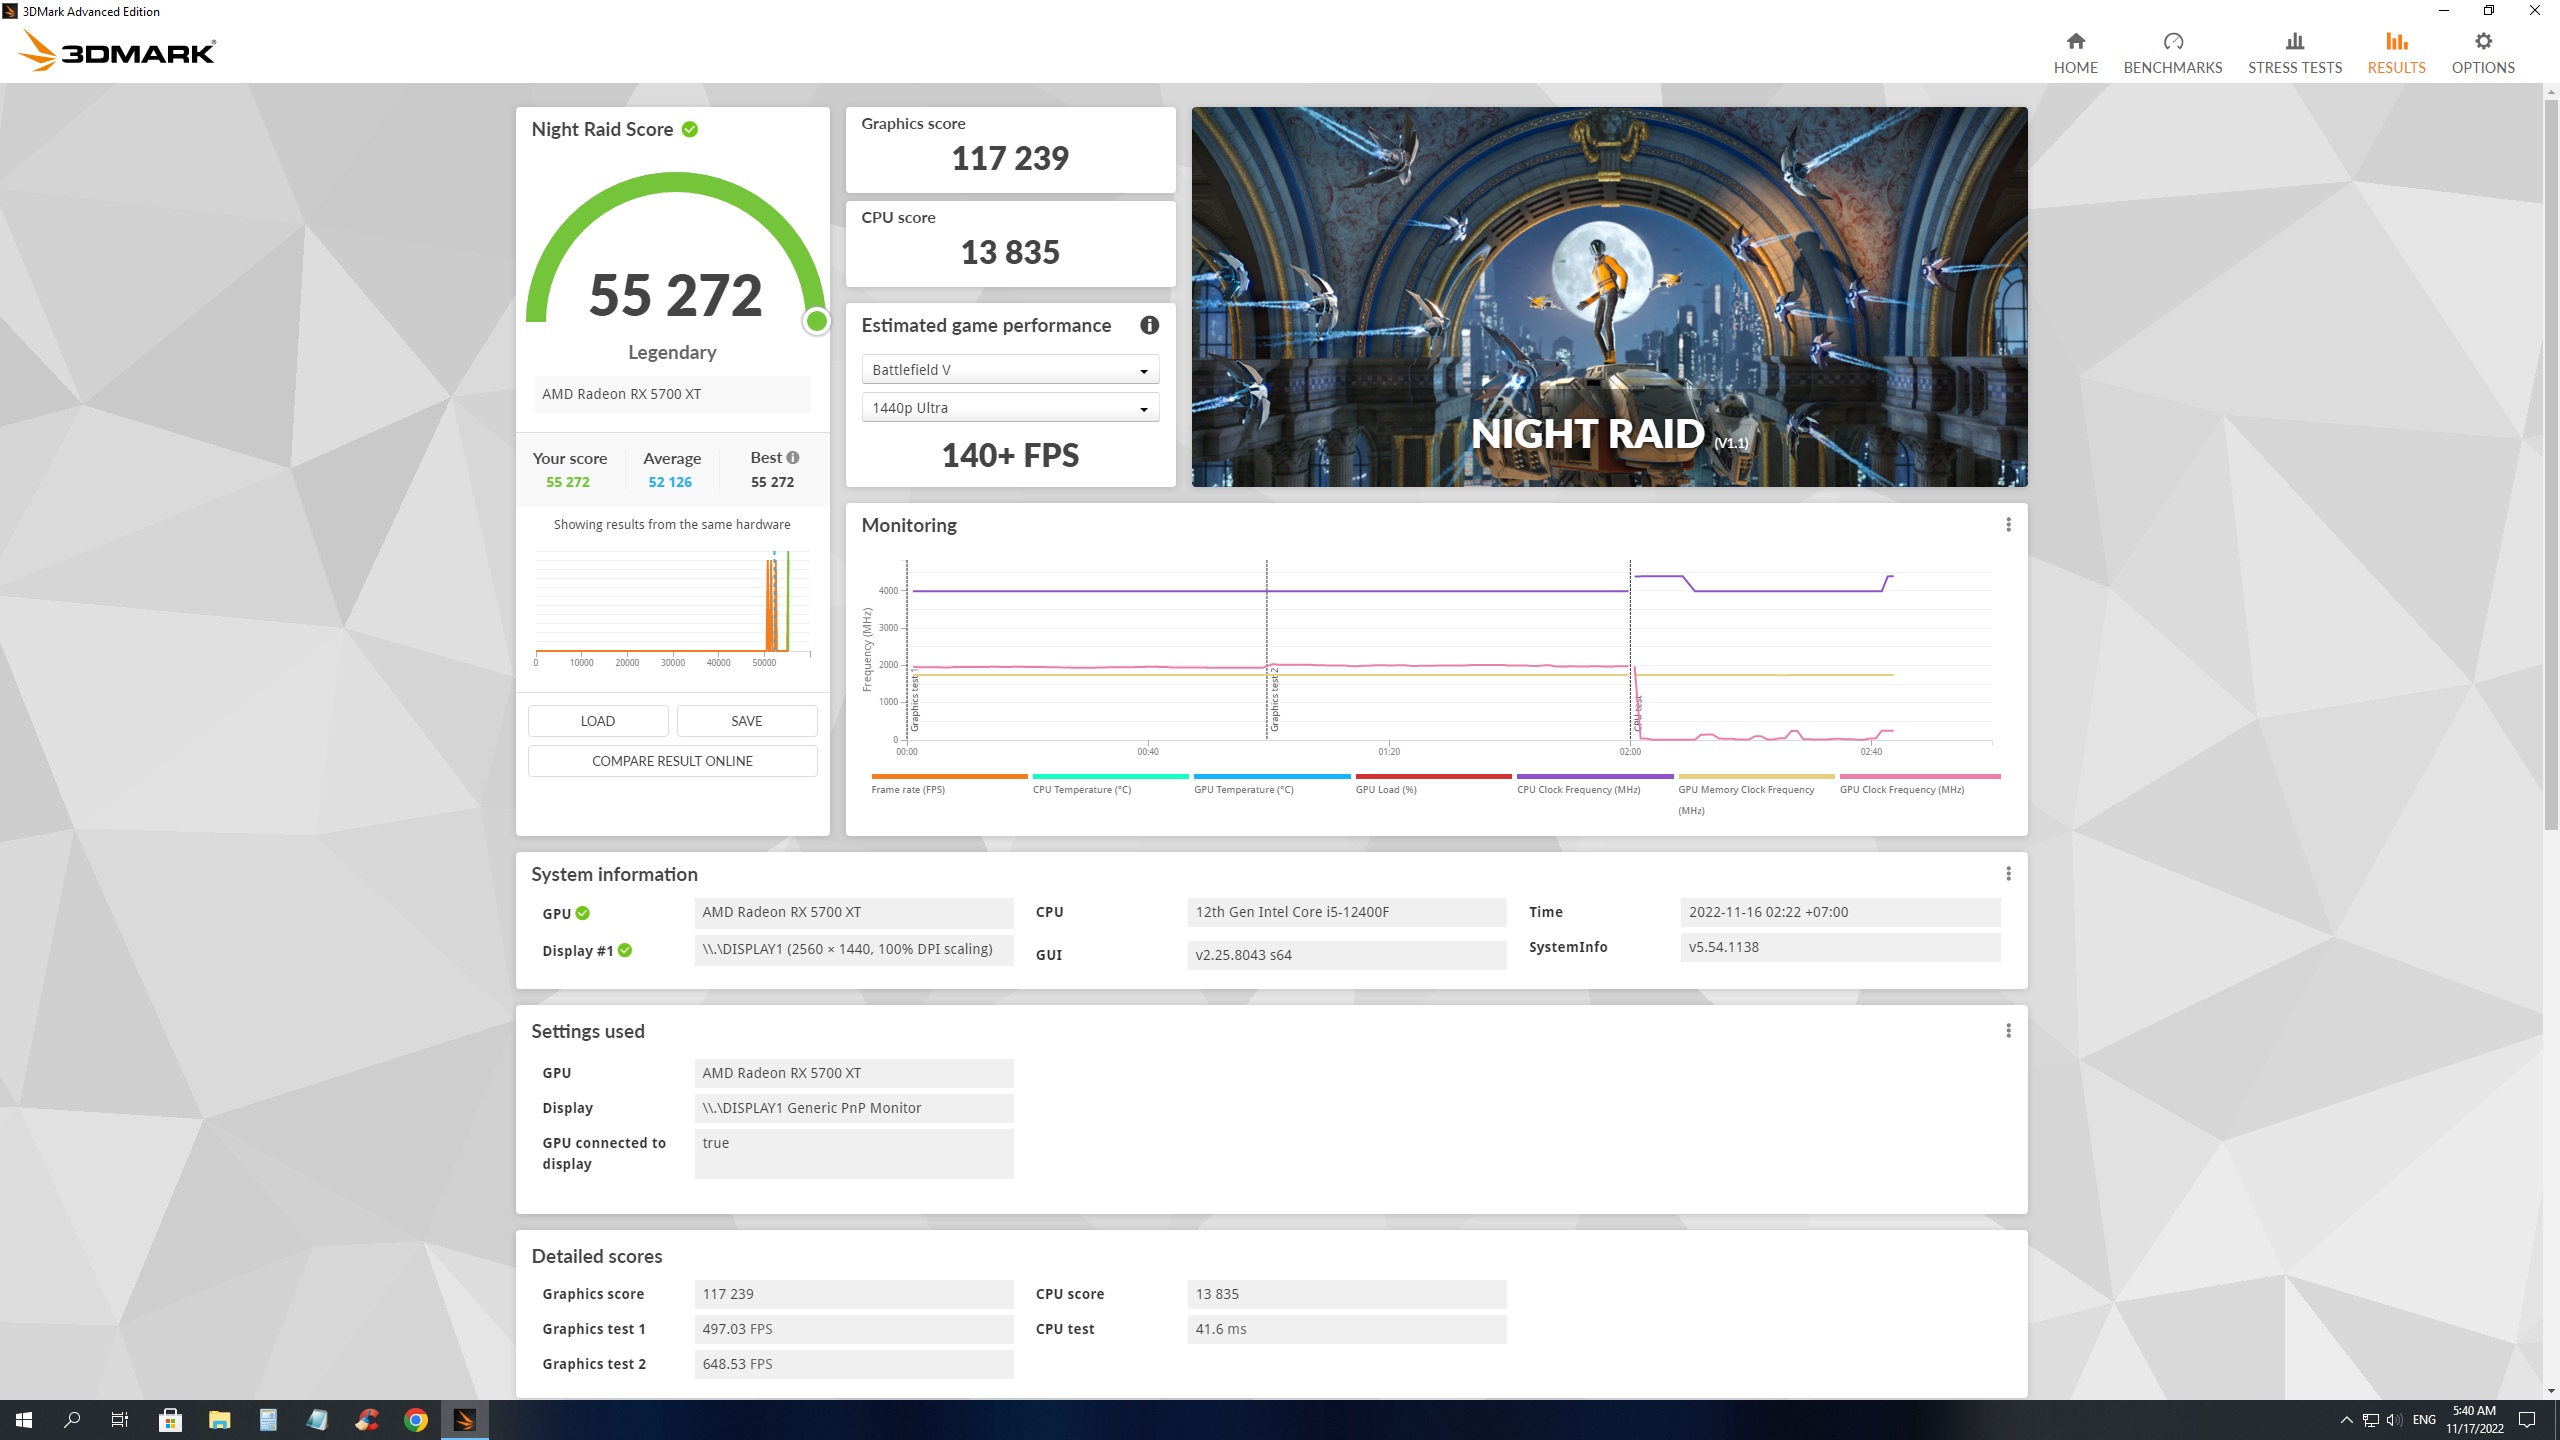Viewport: 2560px width, 1440px height.
Task: Show hidden system tray icons
Action: pos(2346,1420)
